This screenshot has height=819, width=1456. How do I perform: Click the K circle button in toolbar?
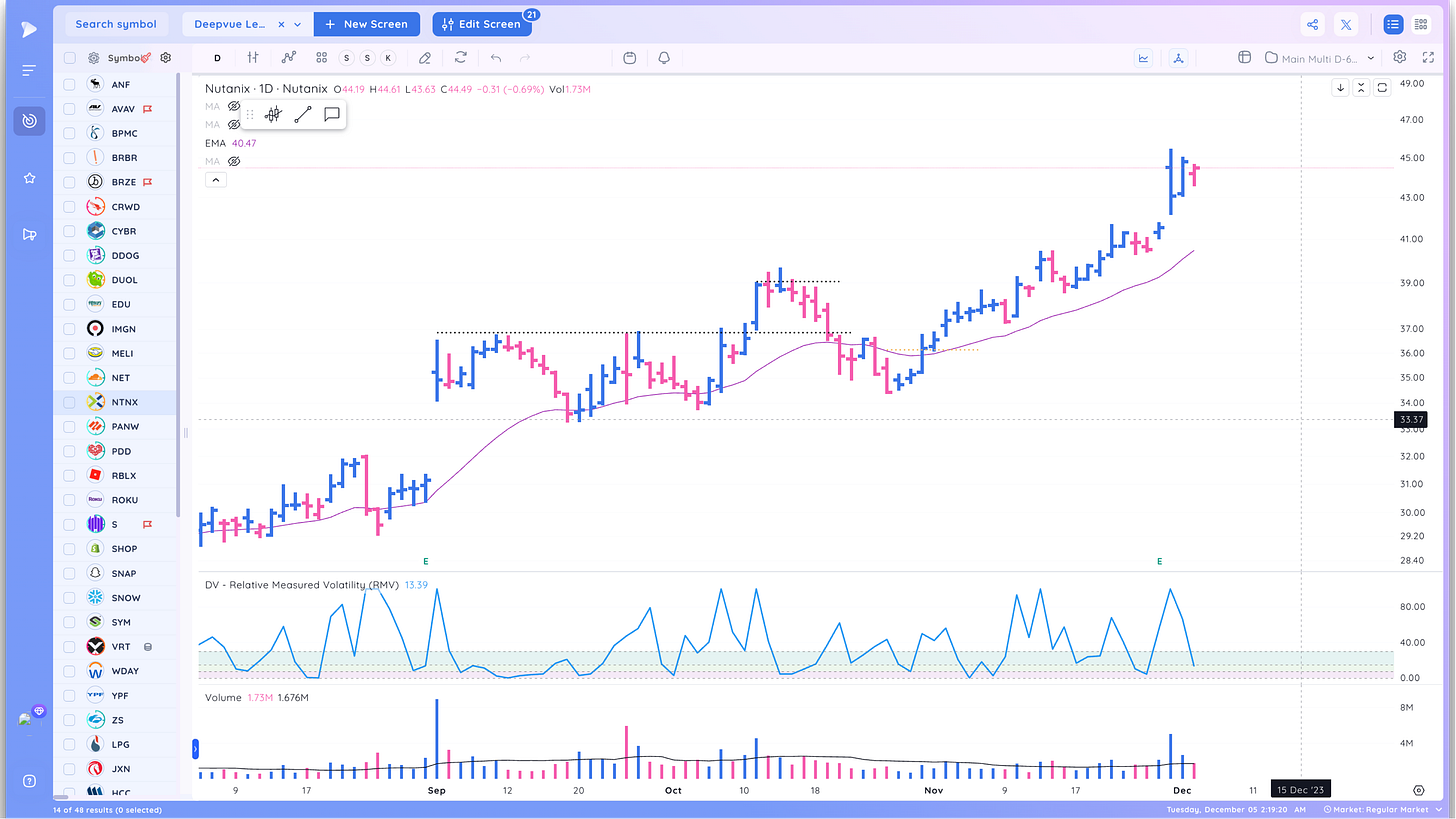coord(388,58)
